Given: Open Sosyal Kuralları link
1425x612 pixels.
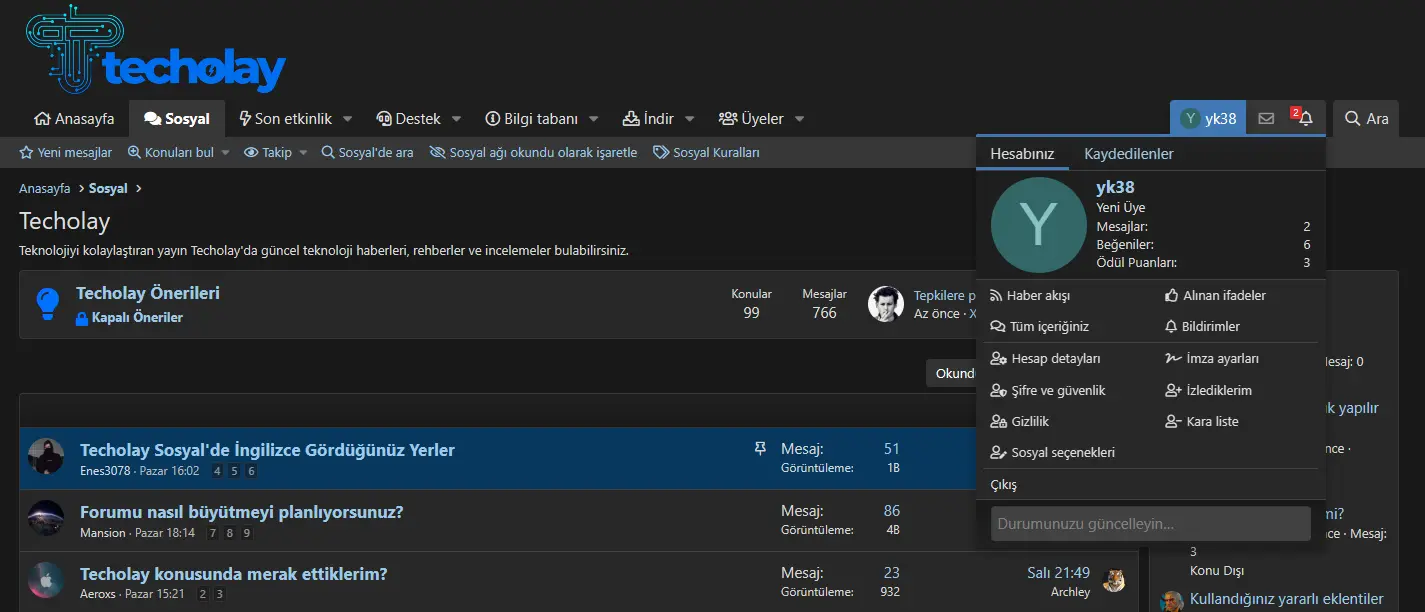Looking at the screenshot, I should [707, 153].
